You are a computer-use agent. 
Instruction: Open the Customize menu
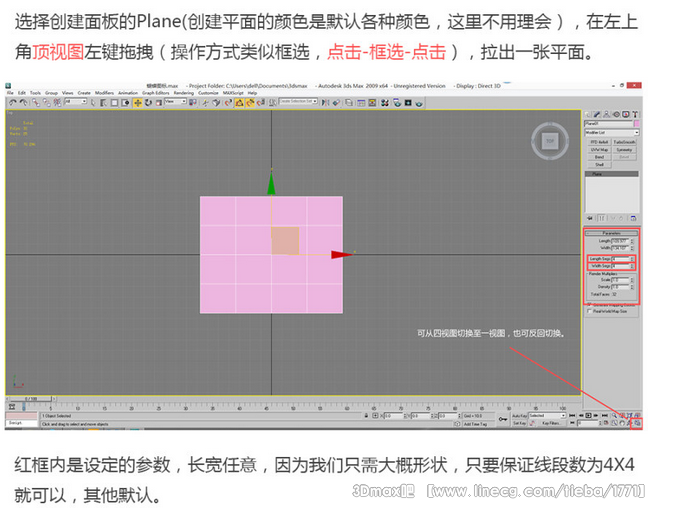[208, 93]
